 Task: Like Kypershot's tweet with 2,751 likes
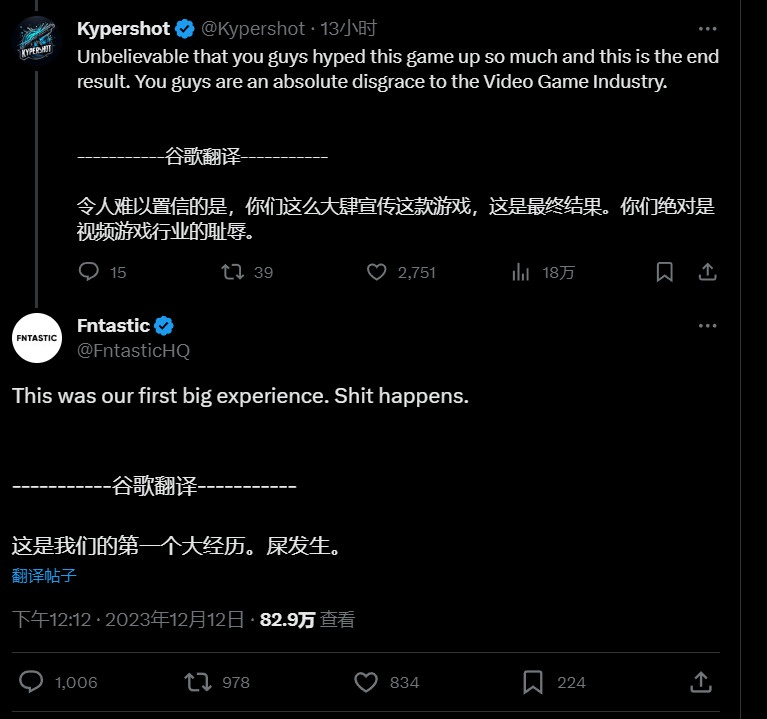click(376, 271)
